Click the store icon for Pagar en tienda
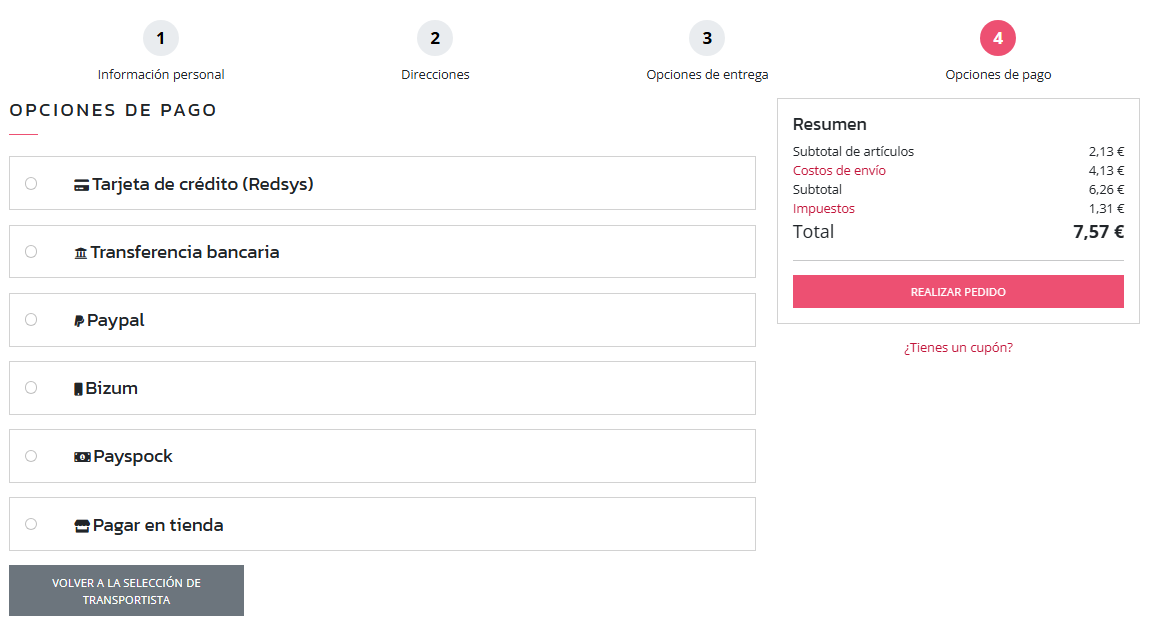The height and width of the screenshot is (633, 1152). [x=82, y=526]
